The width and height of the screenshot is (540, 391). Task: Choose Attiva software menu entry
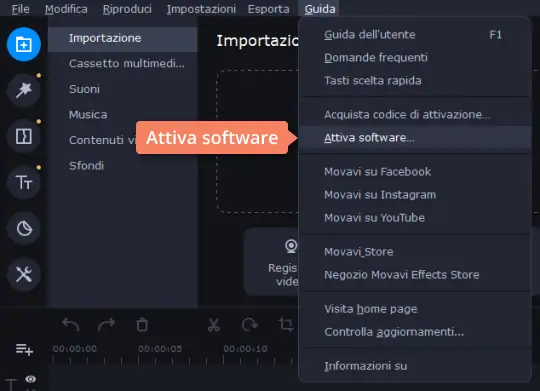[x=415, y=138]
